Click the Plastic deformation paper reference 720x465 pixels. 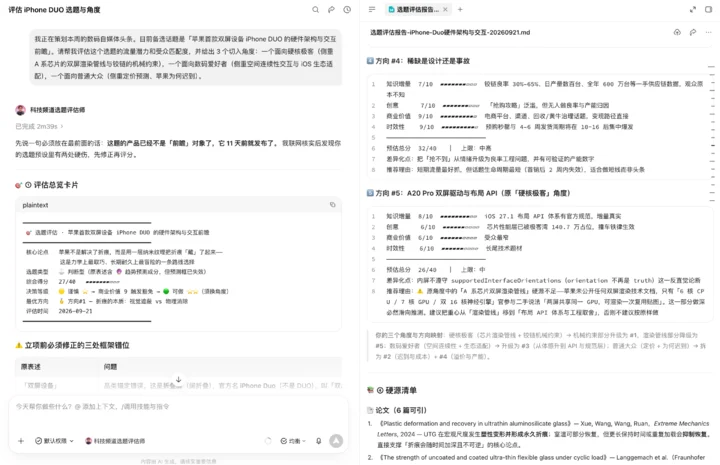tap(543, 434)
